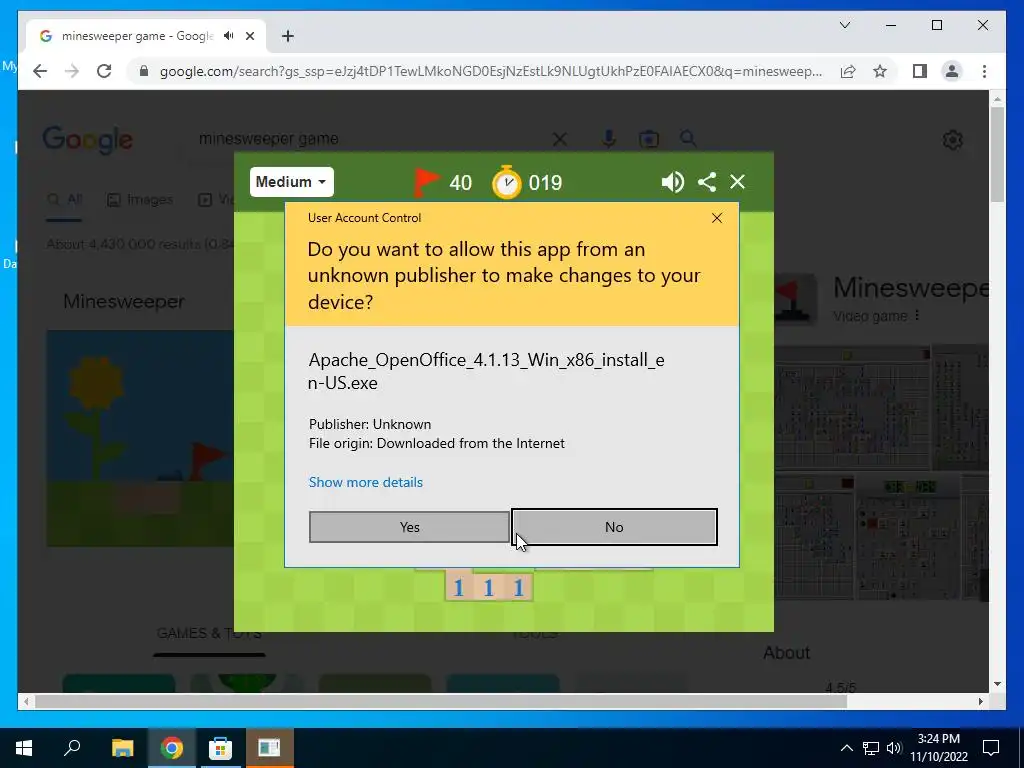Screen dimensions: 1024x768
Task: Click No in User Account Control dialog
Action: click(614, 527)
